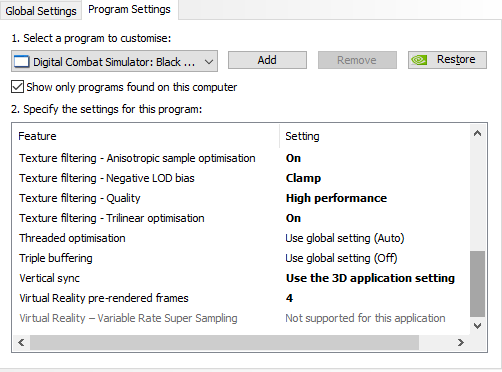
Task: Select the Threaded optimisation feature row
Action: tap(241, 238)
